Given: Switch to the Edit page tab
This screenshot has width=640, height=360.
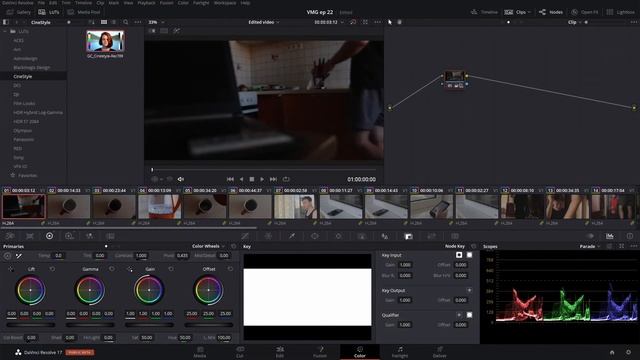Looking at the screenshot, I should [280, 352].
